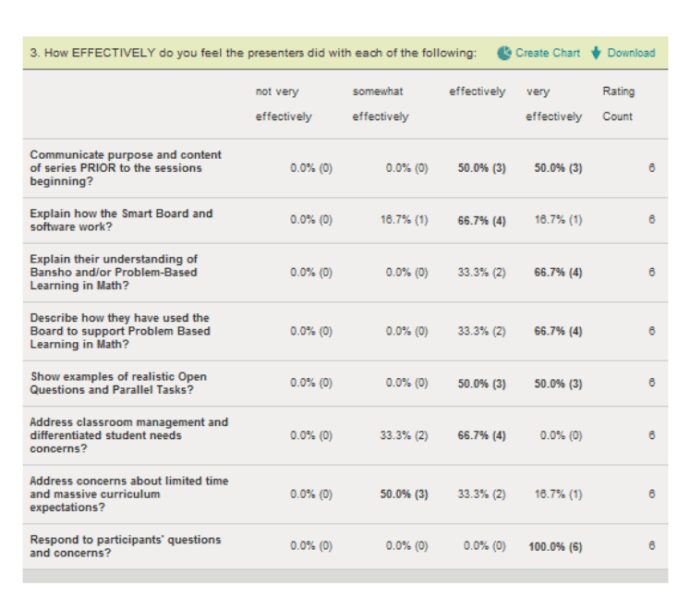690x598 pixels.
Task: Select the 'Explain how the Smart Board' row label
Action: click(x=121, y=220)
